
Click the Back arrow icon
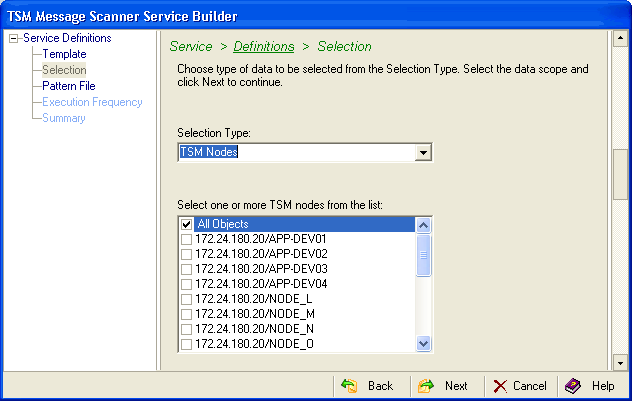[x=349, y=386]
